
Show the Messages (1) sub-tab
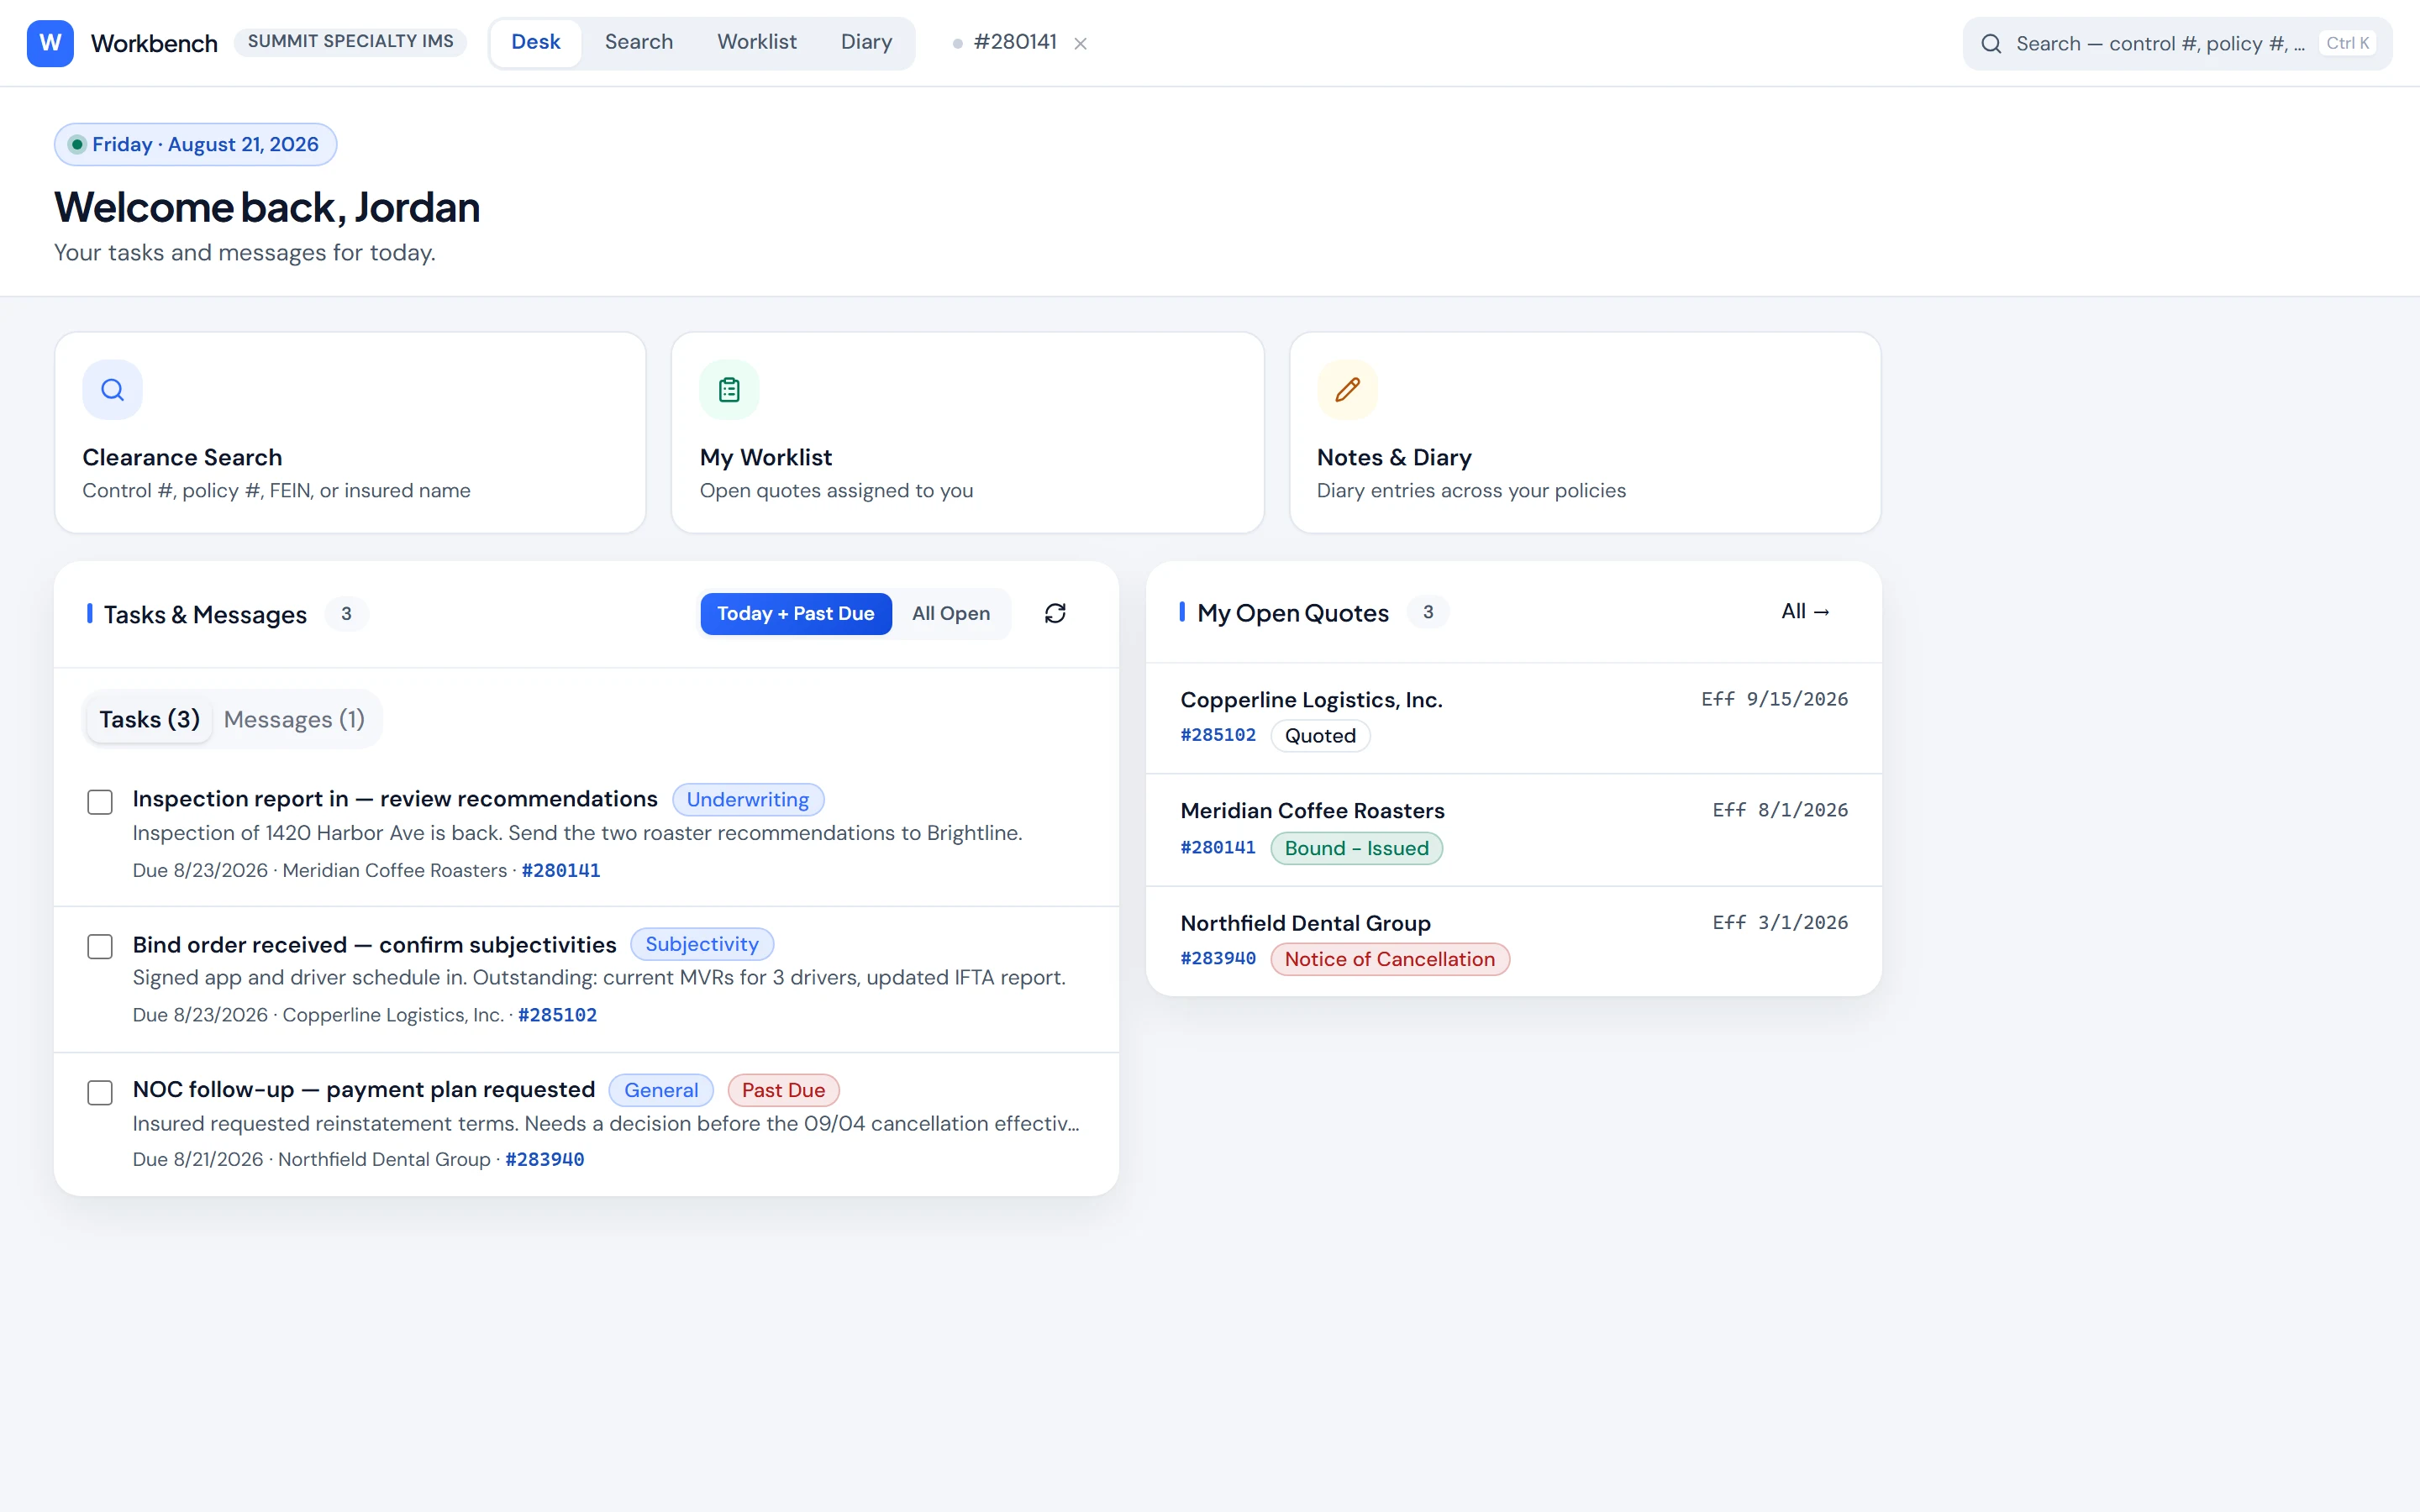[294, 719]
